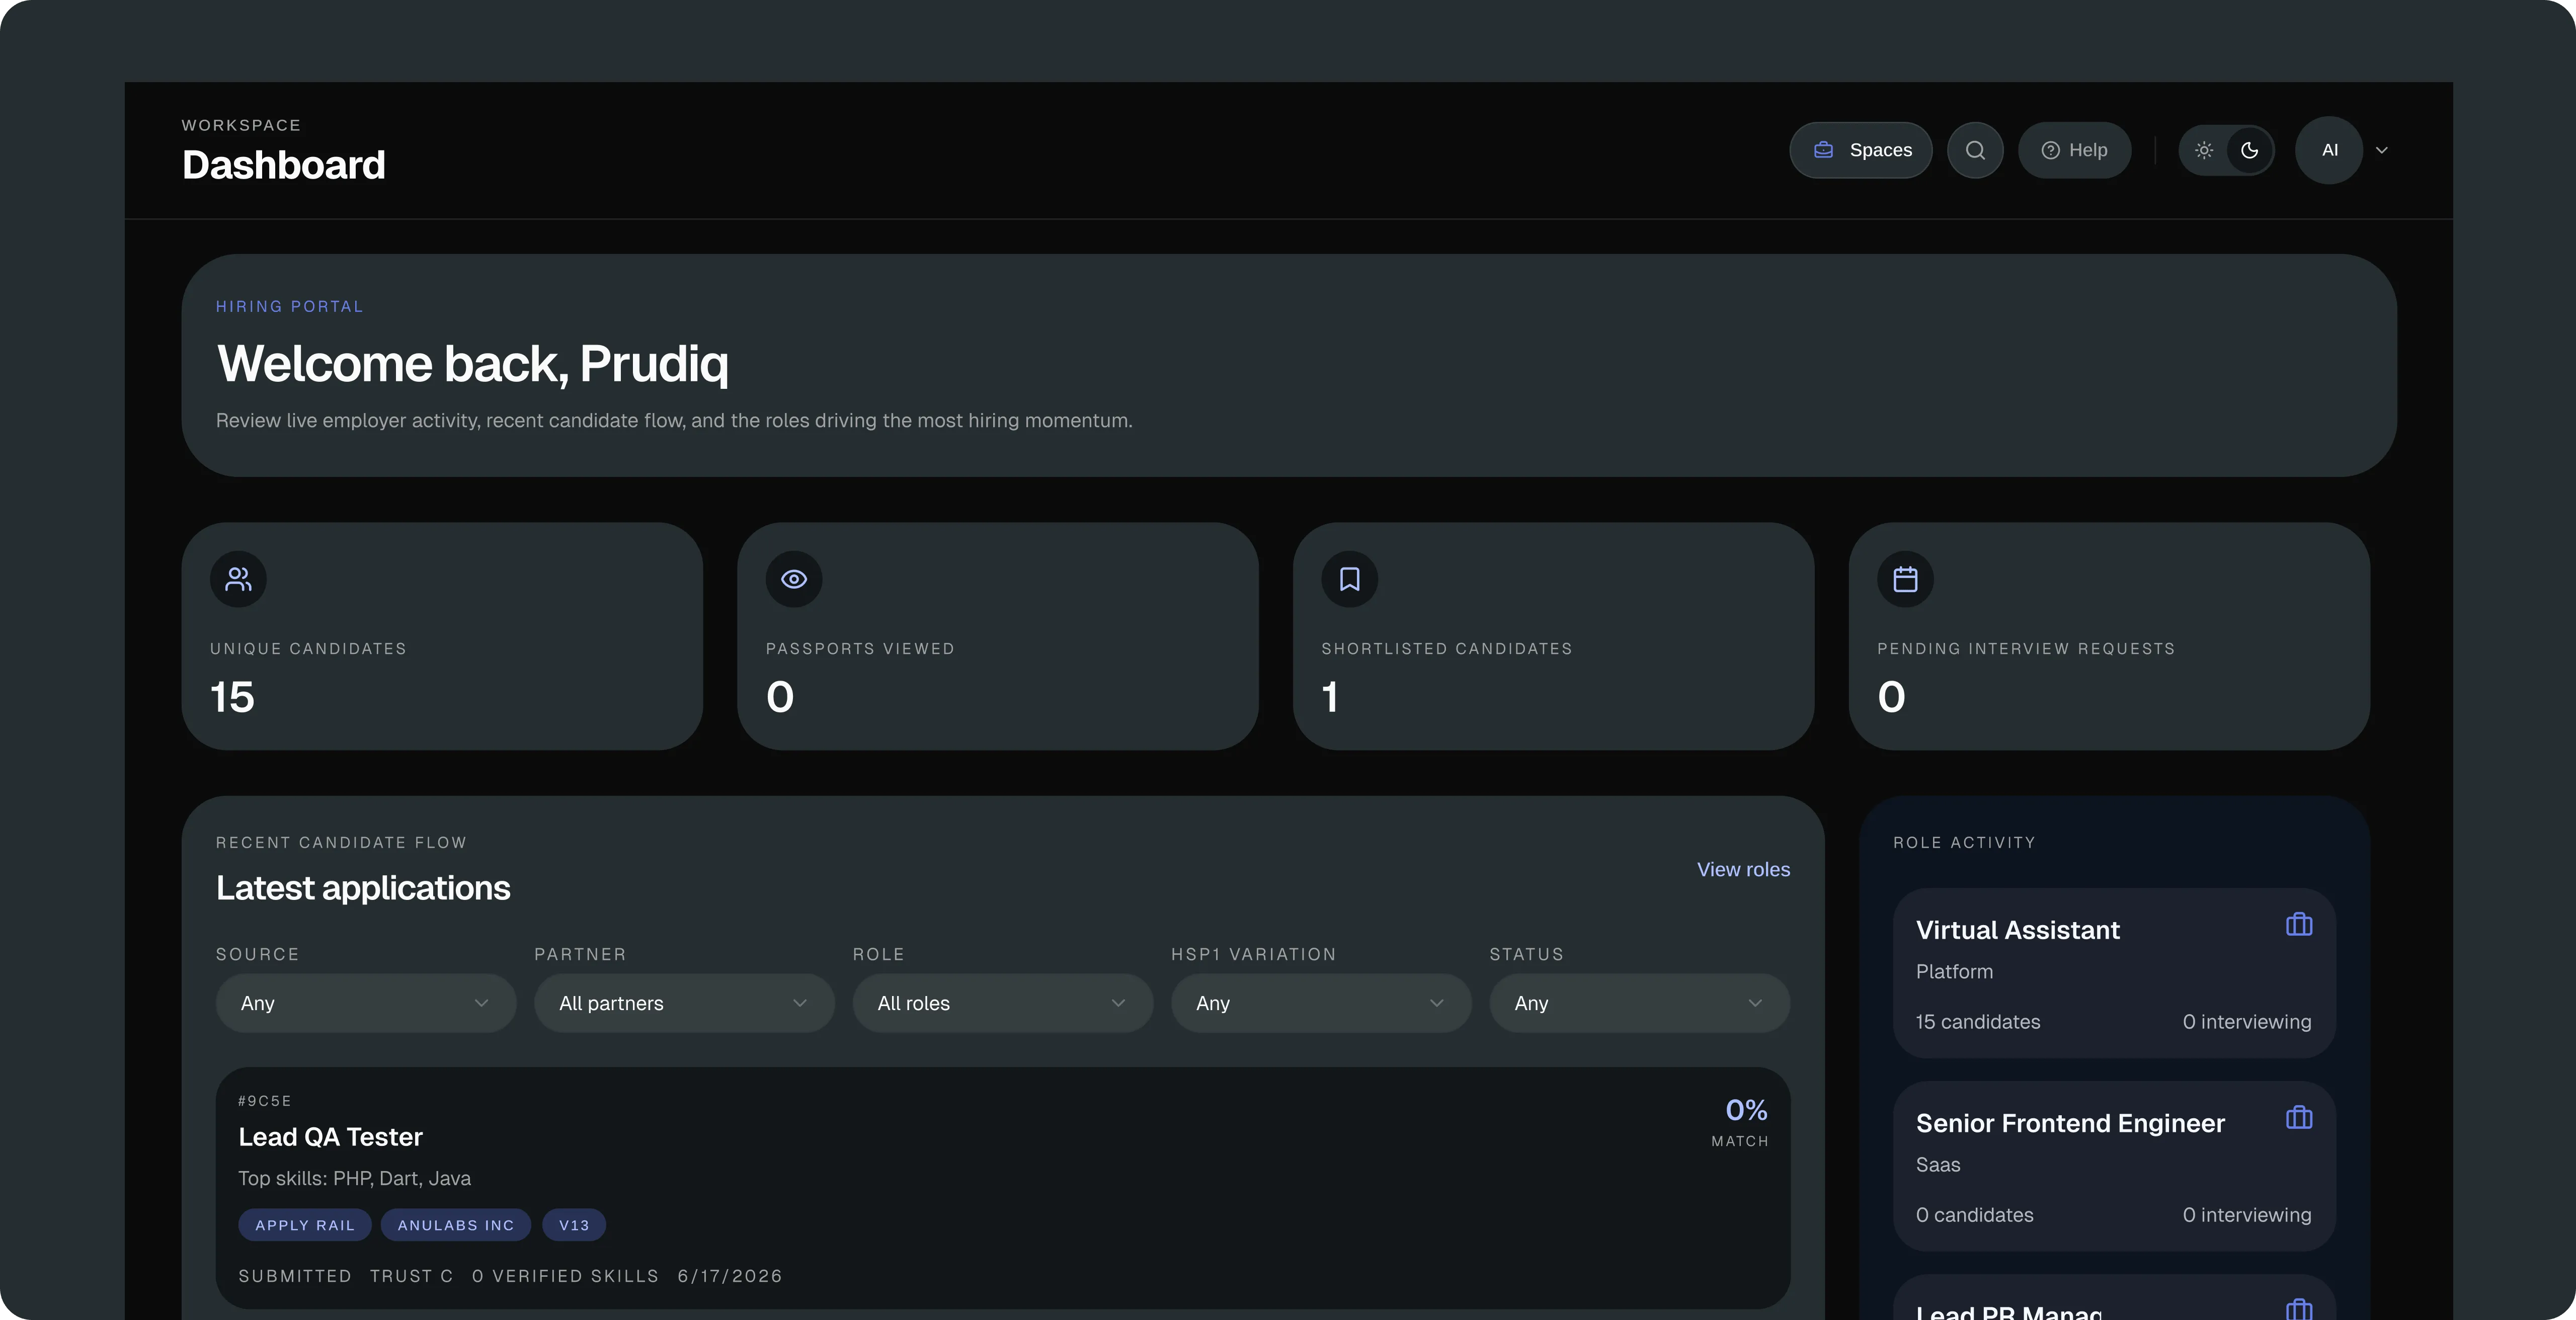This screenshot has height=1320, width=2576.
Task: Click the Welcome back, Prudiq heading
Action: click(x=472, y=363)
